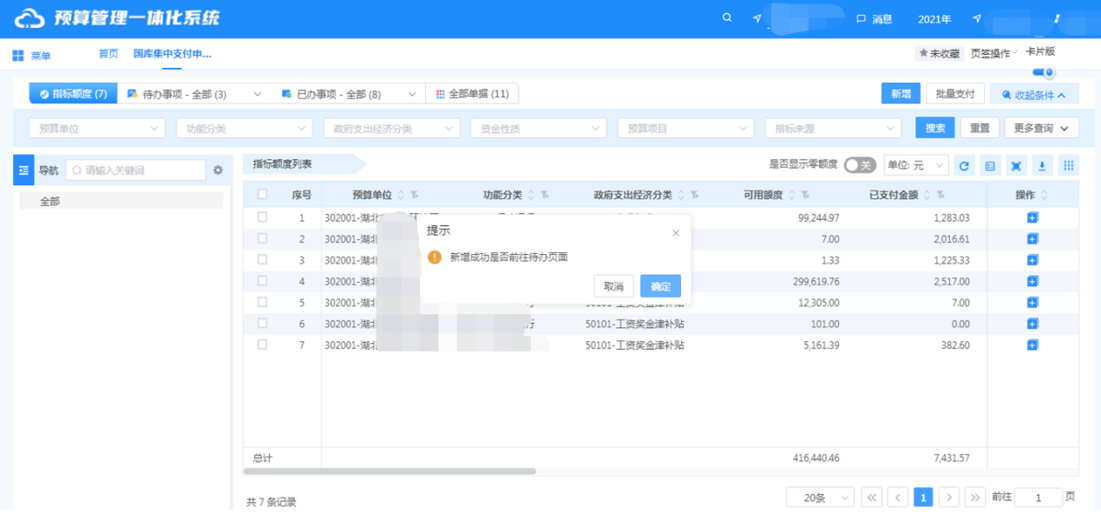Check the select-all header checkbox
This screenshot has height=522, width=1101.
263,194
